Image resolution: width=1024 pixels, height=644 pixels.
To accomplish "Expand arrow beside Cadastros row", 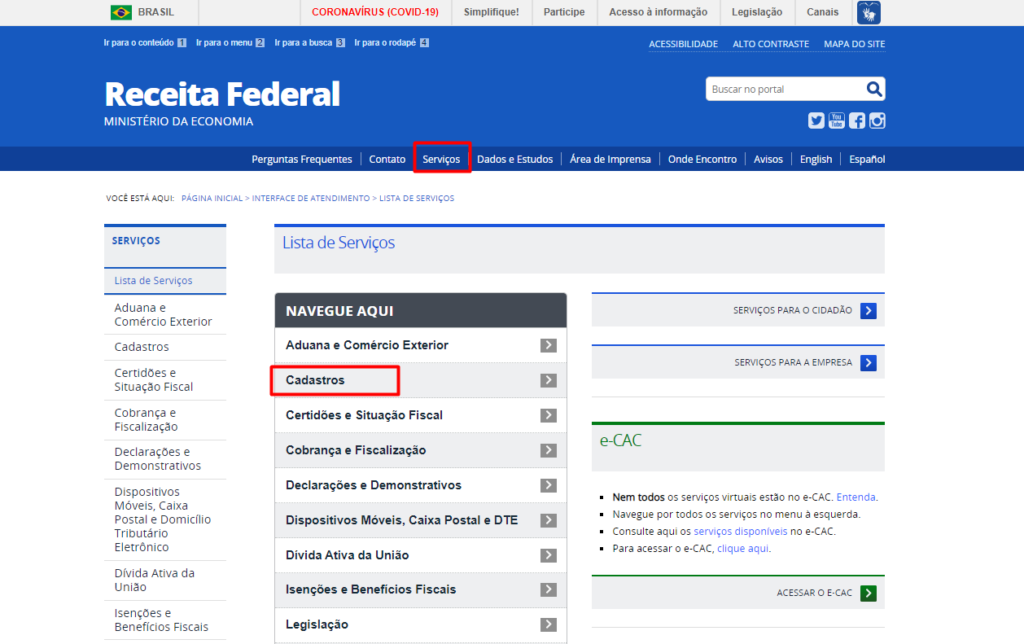I will (x=549, y=380).
